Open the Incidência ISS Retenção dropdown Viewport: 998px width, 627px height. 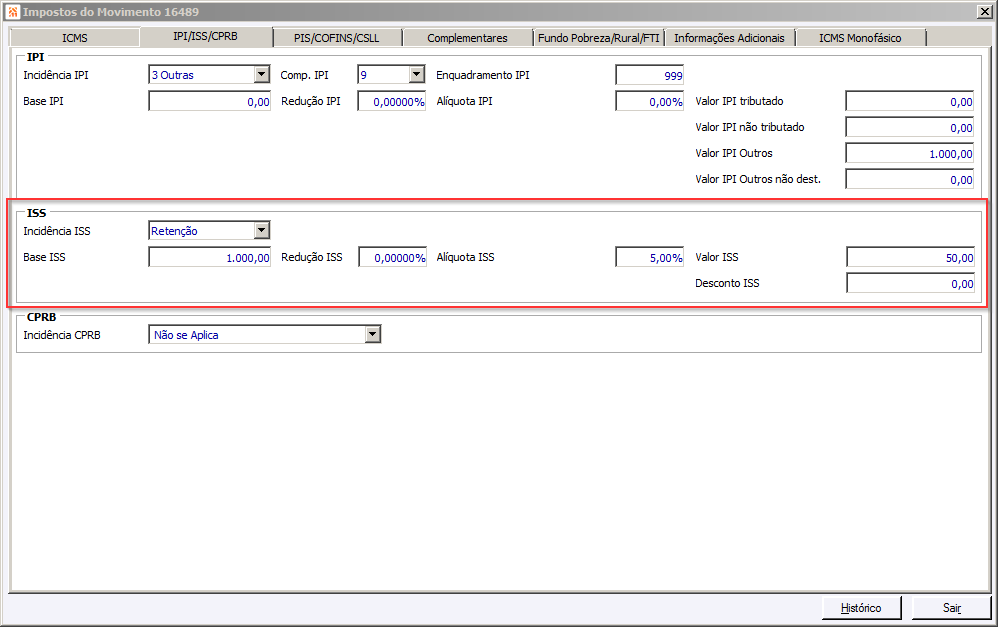point(262,230)
